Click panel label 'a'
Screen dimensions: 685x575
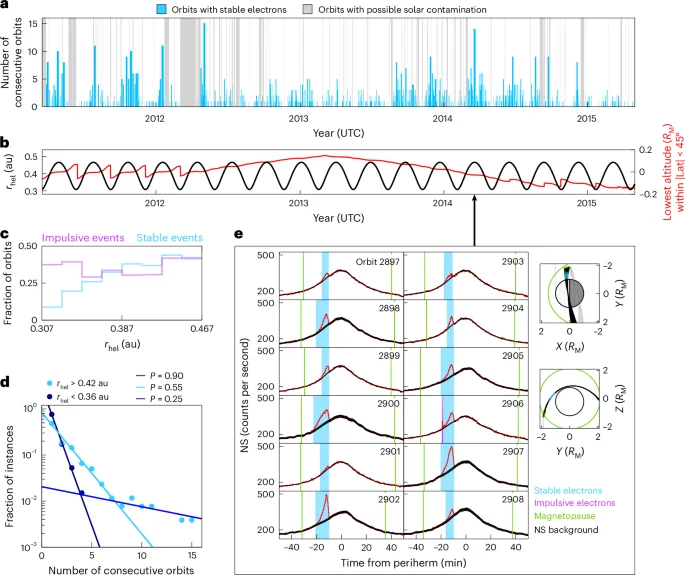(4, 5)
